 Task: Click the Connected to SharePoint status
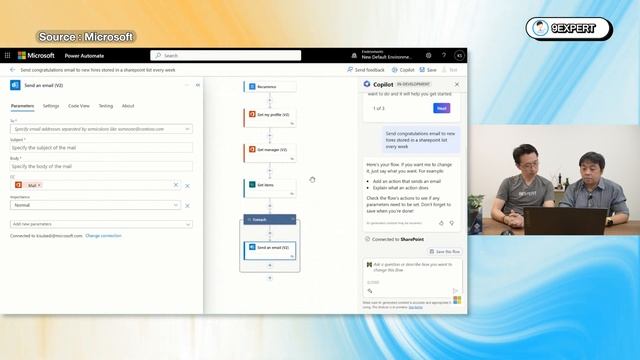(x=394, y=239)
